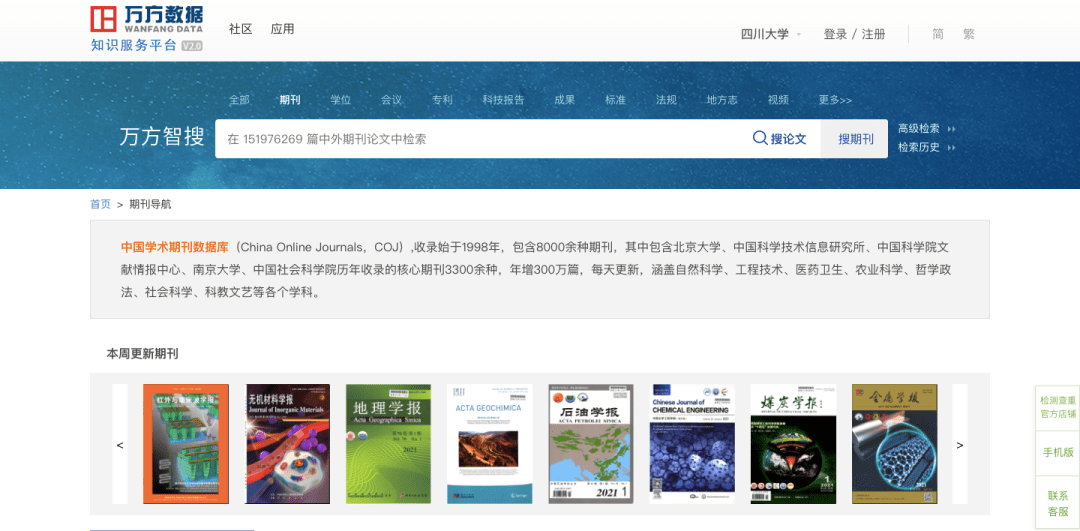Click the 搜期刊 button

click(855, 139)
